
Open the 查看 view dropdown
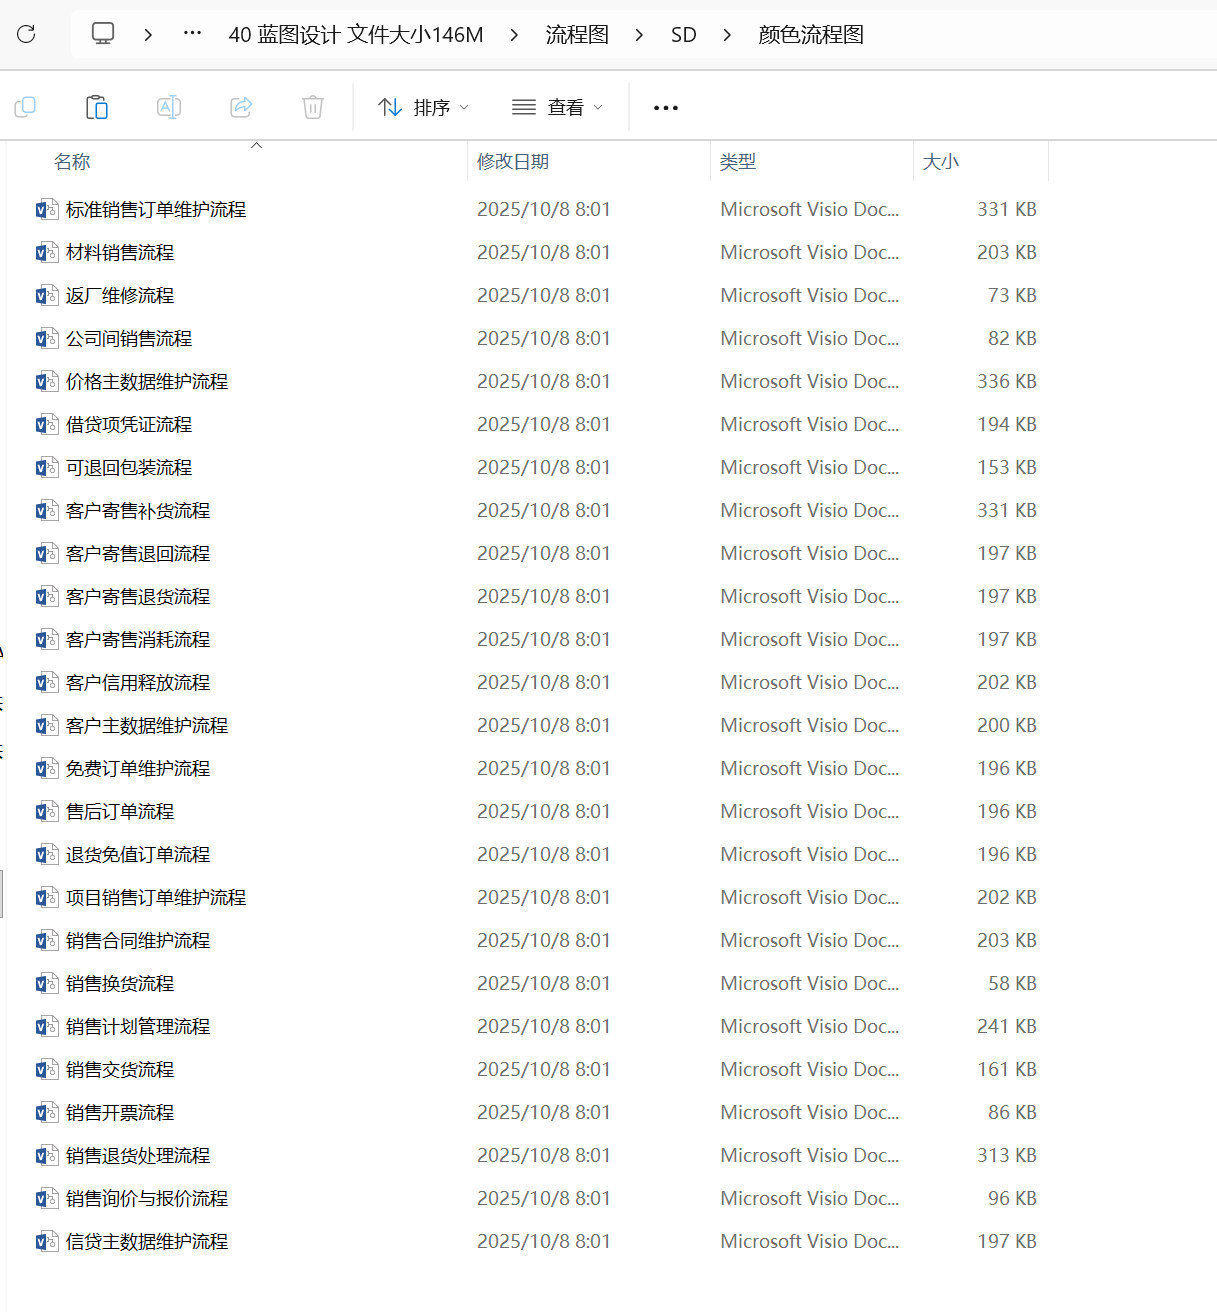(x=557, y=107)
